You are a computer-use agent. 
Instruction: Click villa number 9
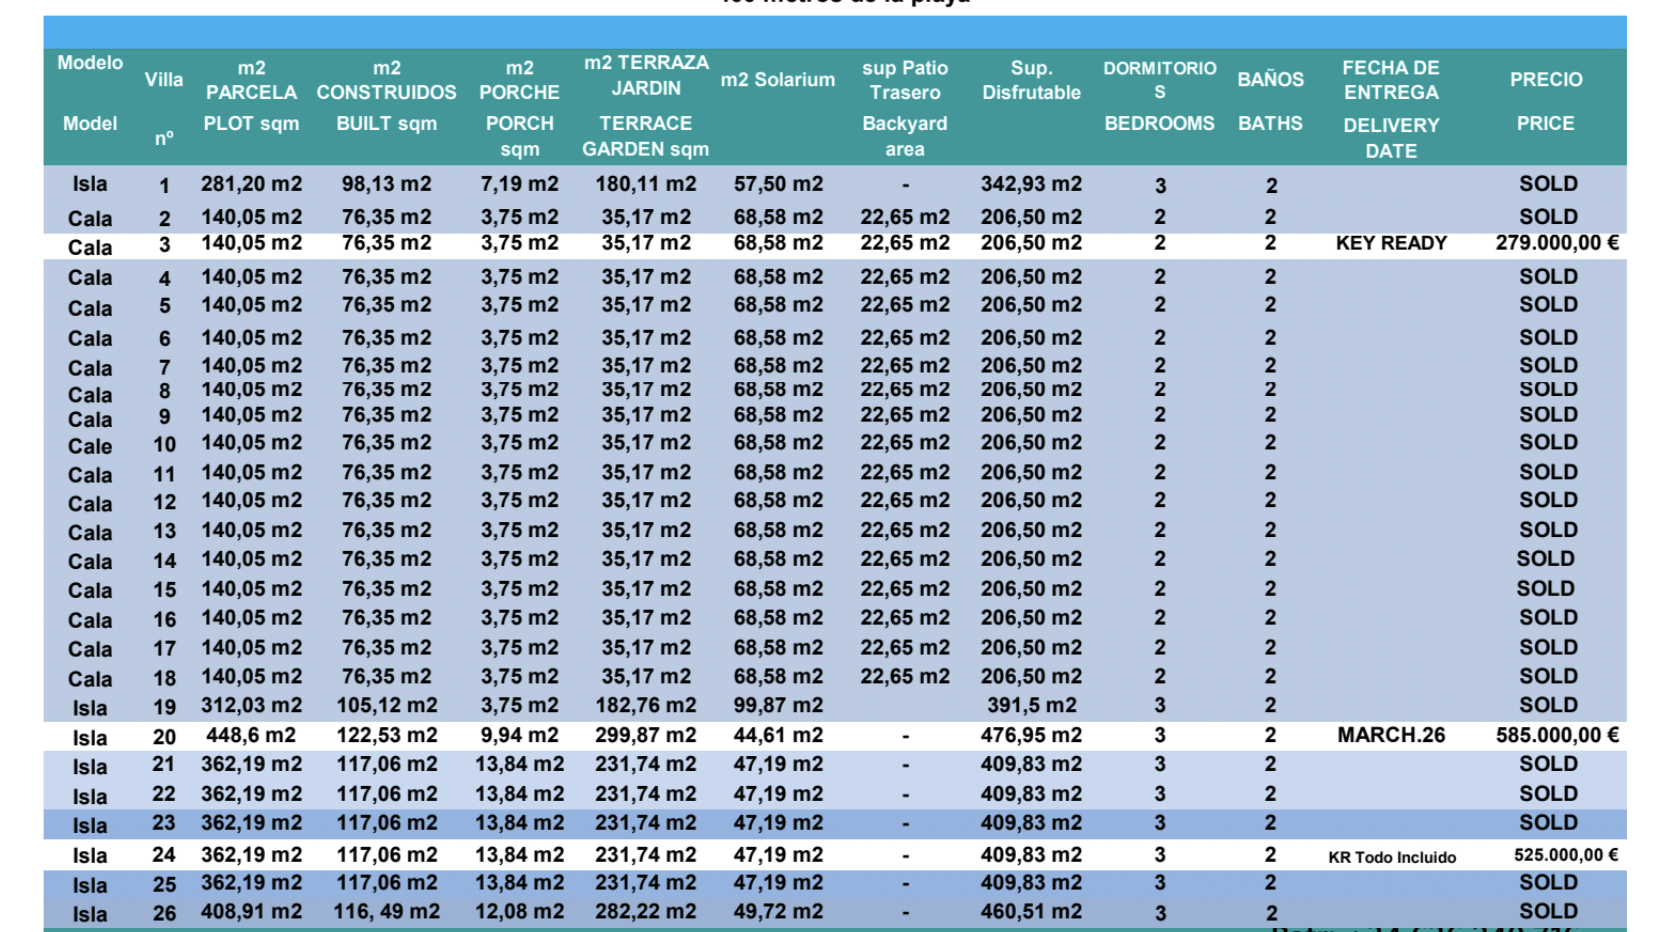click(x=164, y=416)
